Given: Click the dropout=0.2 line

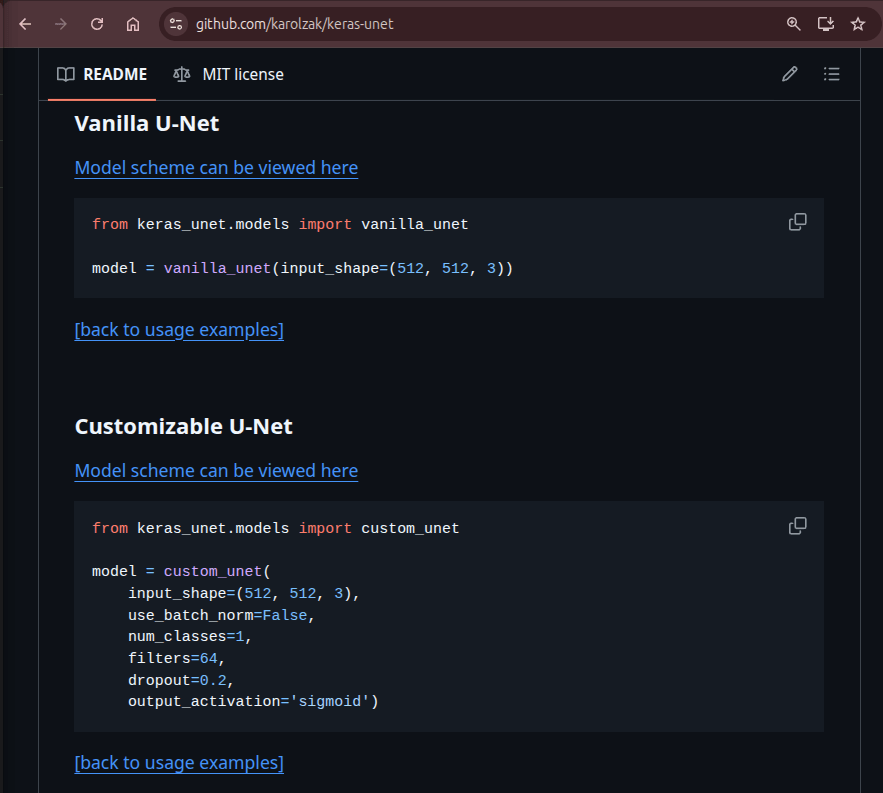Looking at the screenshot, I should click(181, 680).
